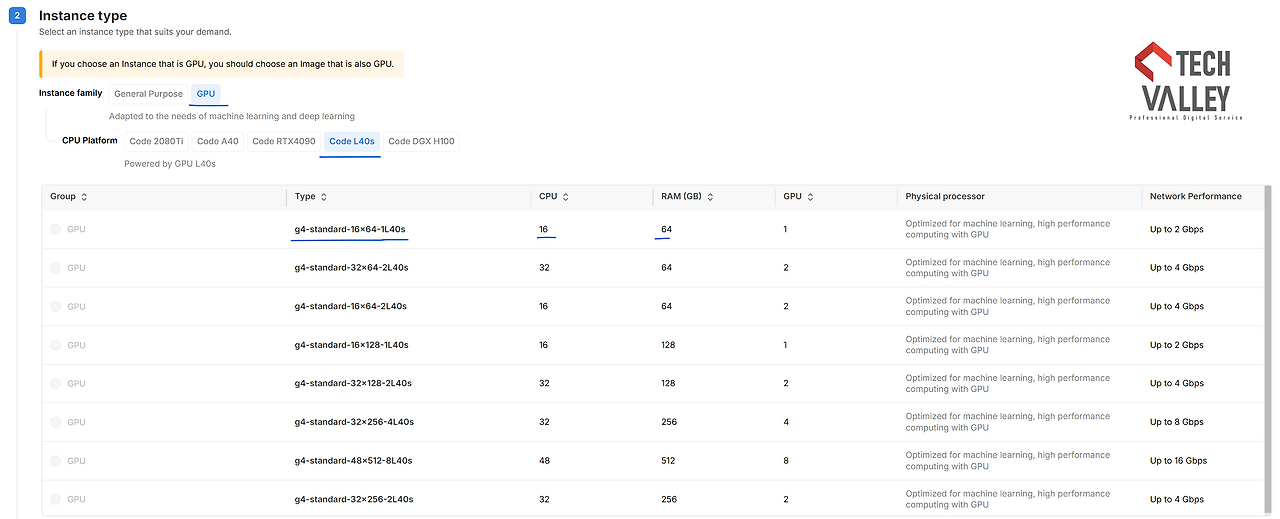Sort by CPU column arrows
Image resolution: width=1280 pixels, height=519 pixels.
click(x=566, y=197)
